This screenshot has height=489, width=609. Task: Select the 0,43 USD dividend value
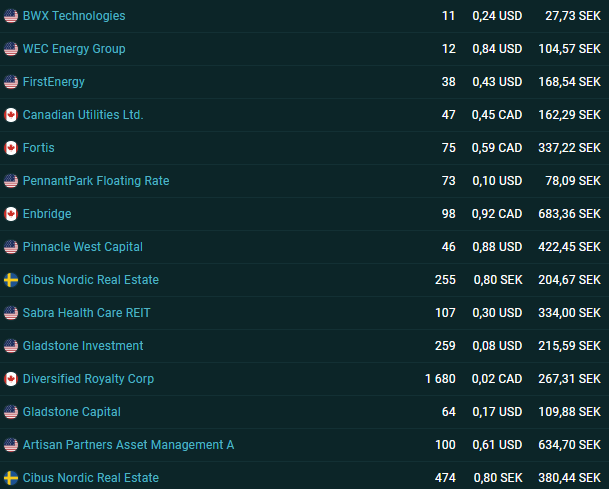(x=497, y=82)
